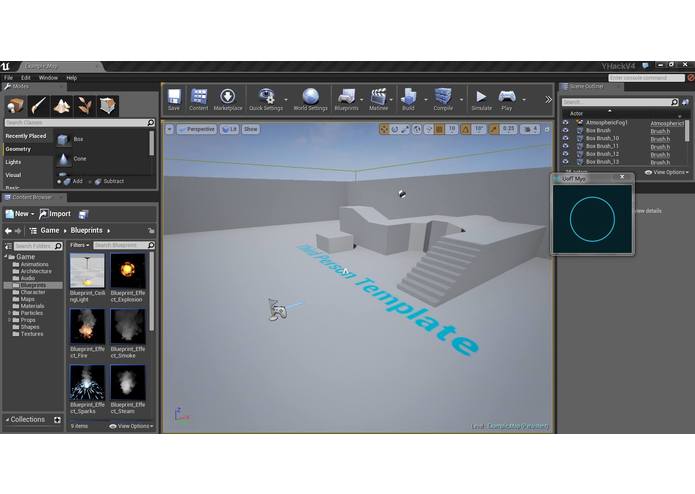Open the Edit menu
Screen dimensions: 695x494
[26, 78]
